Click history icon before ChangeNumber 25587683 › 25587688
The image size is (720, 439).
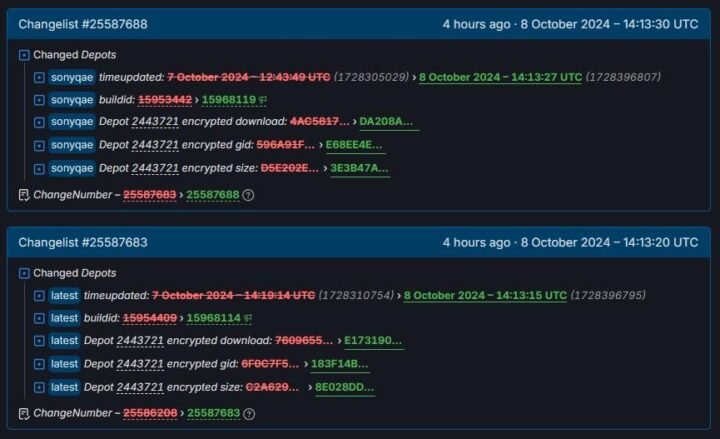click(x=24, y=195)
